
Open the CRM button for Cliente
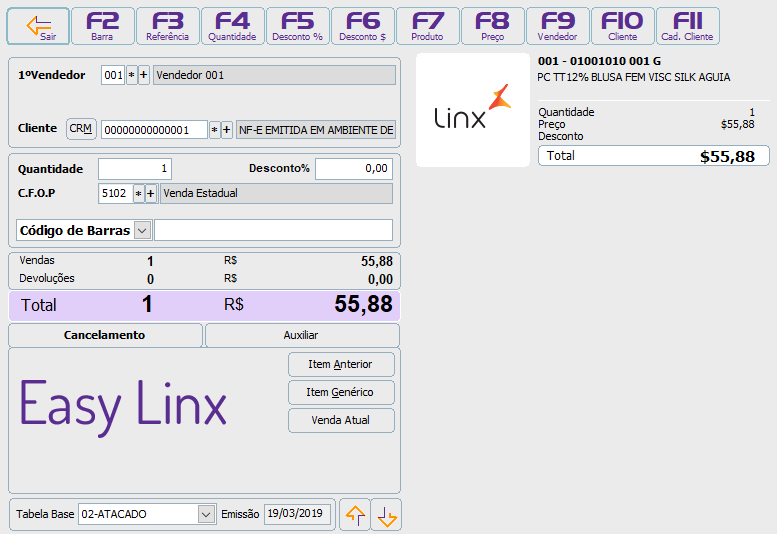click(81, 129)
